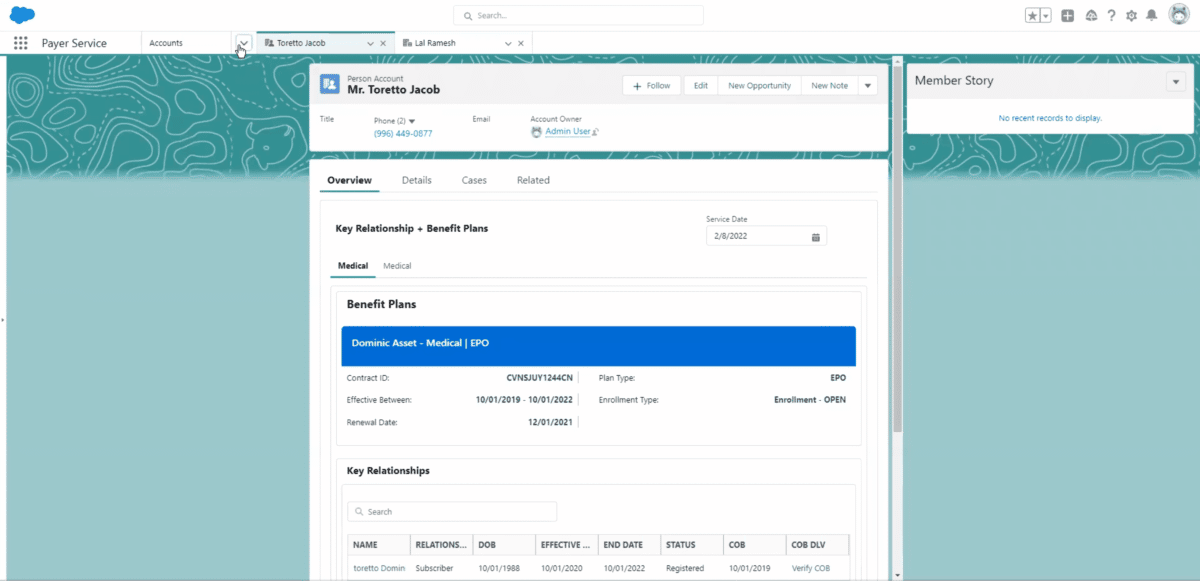The height and width of the screenshot is (581, 1200).
Task: Click the Trailhead guidance icon
Action: [1091, 15]
